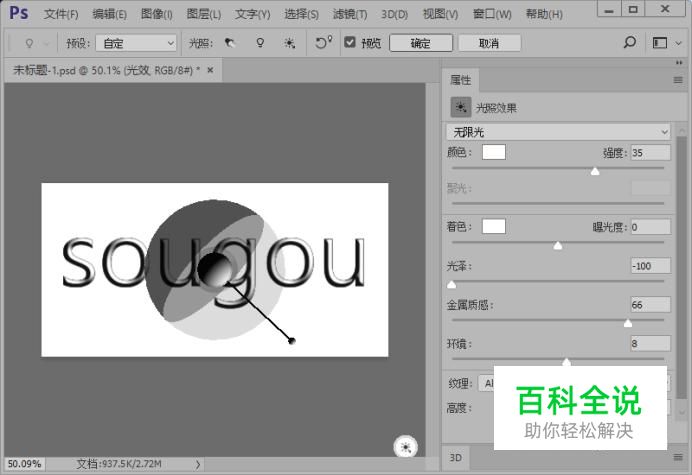The image size is (692, 475).
Task: Click the 光泽 gloss slider handle
Action: point(451,284)
